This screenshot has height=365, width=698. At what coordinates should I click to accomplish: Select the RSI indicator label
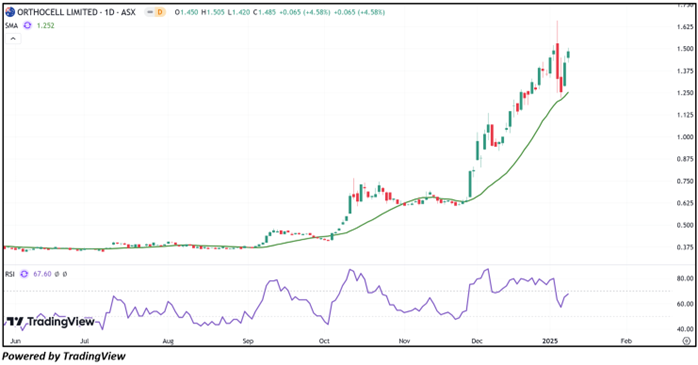(x=10, y=274)
